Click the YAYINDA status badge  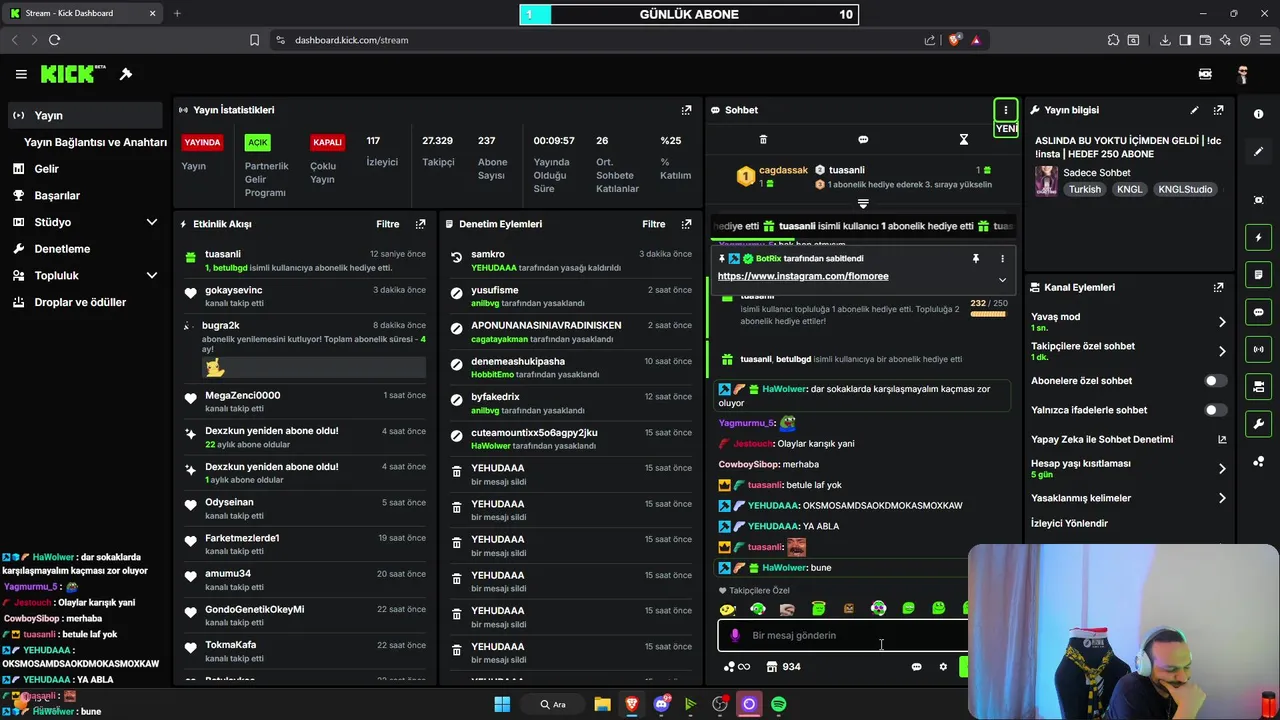click(x=202, y=142)
